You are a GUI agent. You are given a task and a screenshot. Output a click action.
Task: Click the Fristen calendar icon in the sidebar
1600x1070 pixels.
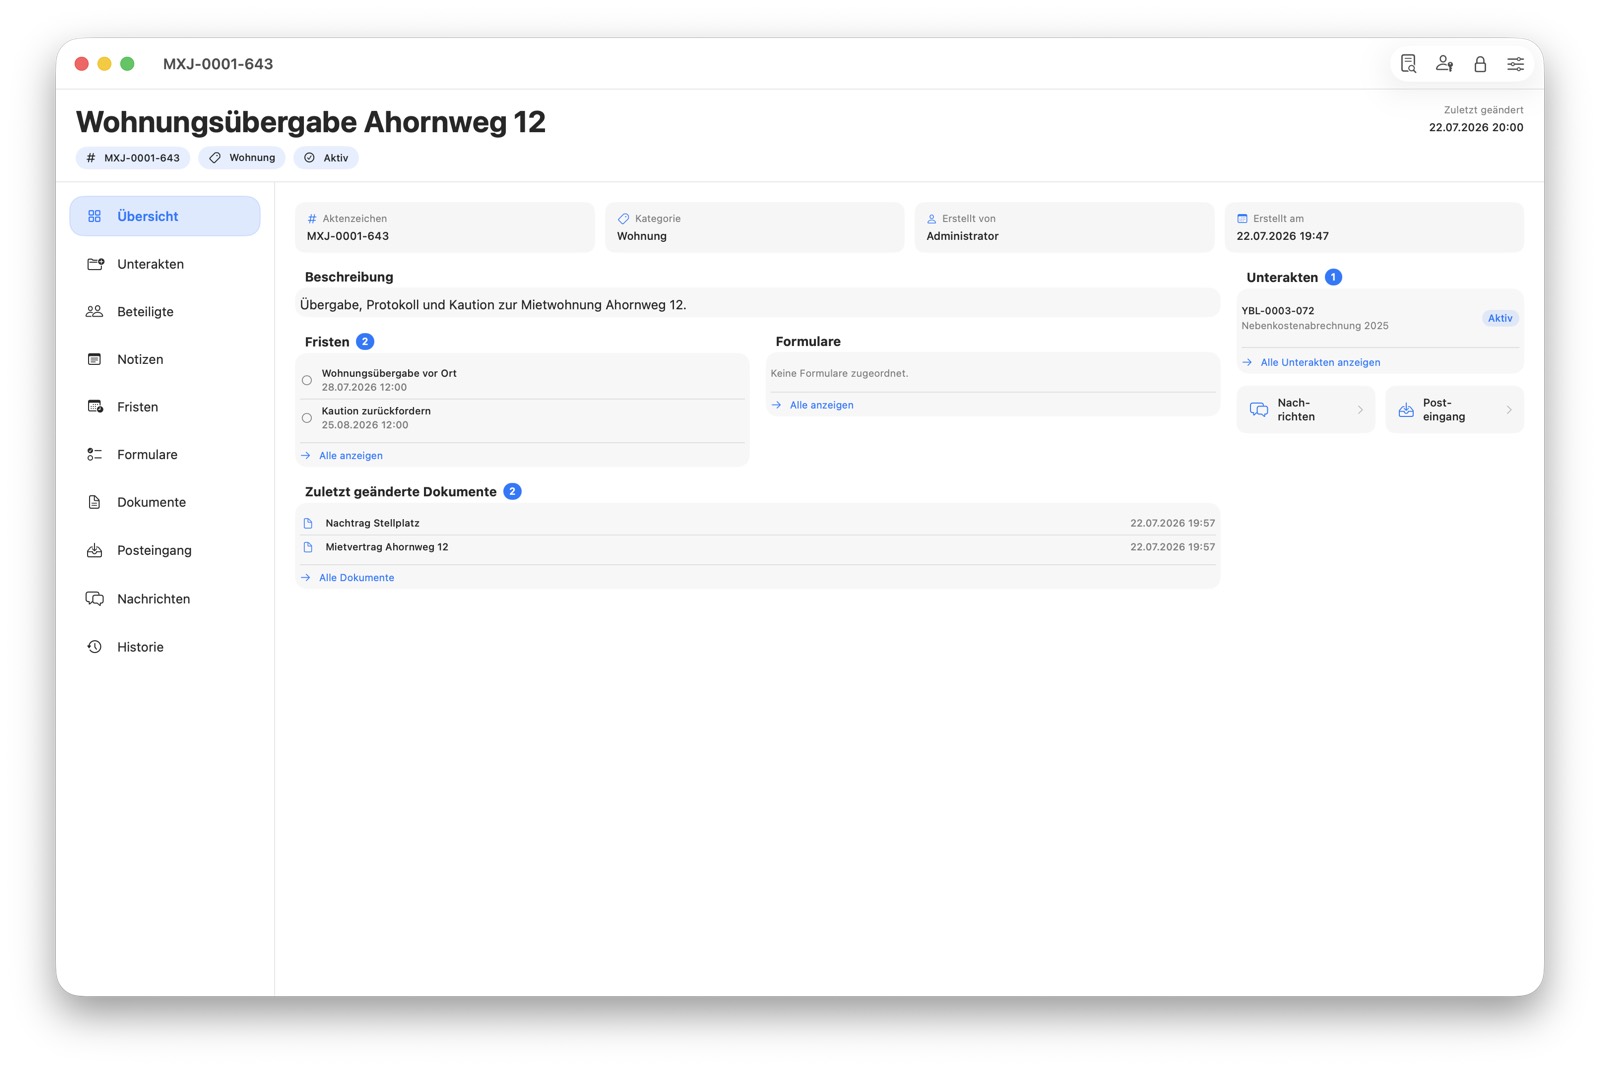pyautogui.click(x=95, y=407)
